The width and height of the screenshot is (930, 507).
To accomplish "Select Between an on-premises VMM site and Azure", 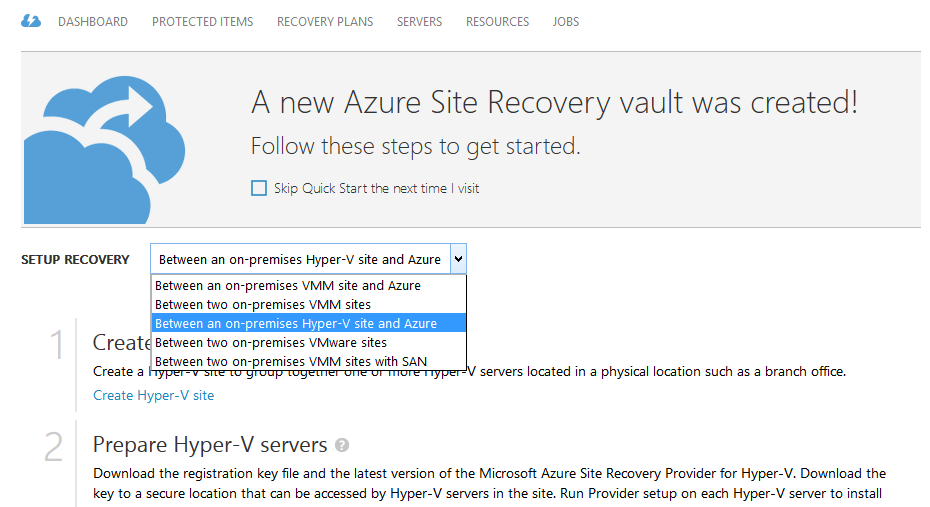I will point(288,285).
